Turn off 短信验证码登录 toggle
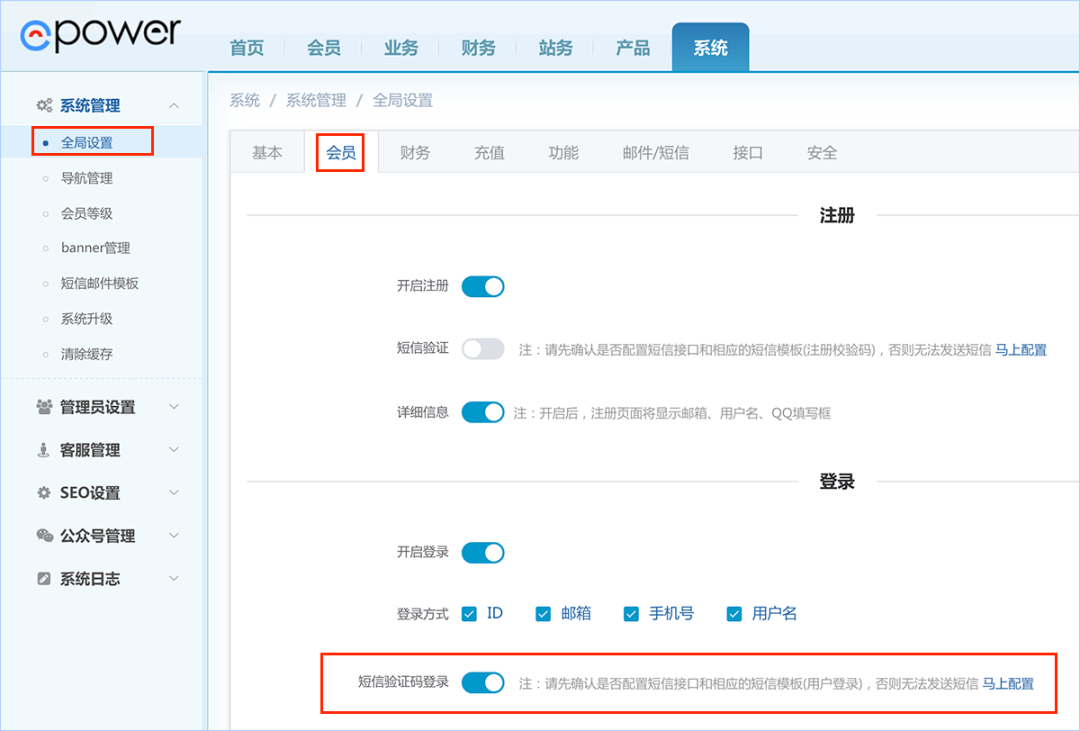This screenshot has height=731, width=1080. [x=483, y=683]
